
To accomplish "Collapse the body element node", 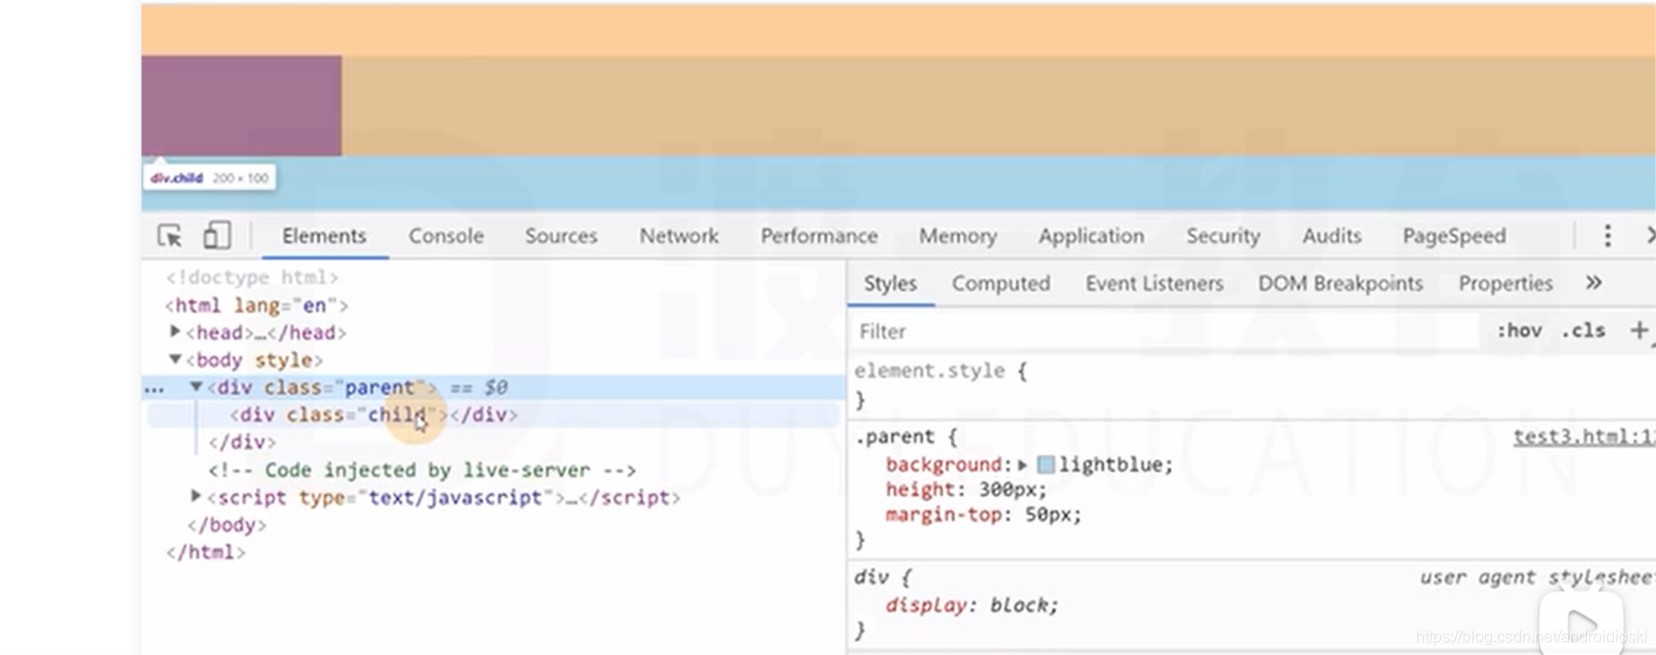I will point(175,359).
